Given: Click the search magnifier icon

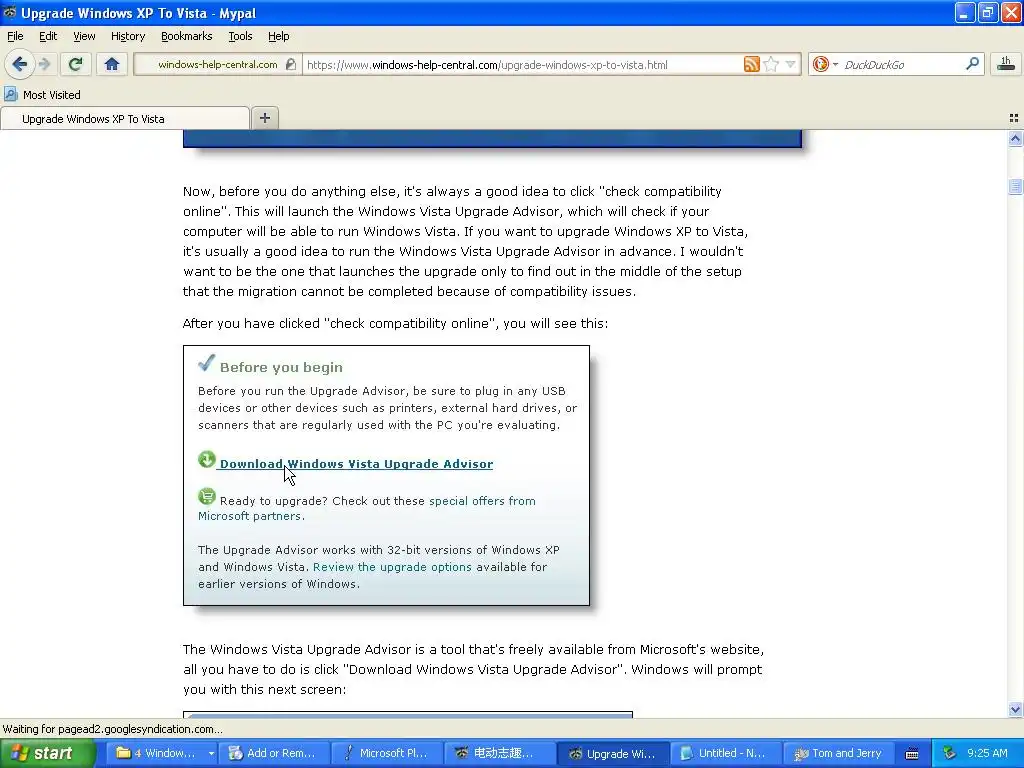Looking at the screenshot, I should click(972, 64).
